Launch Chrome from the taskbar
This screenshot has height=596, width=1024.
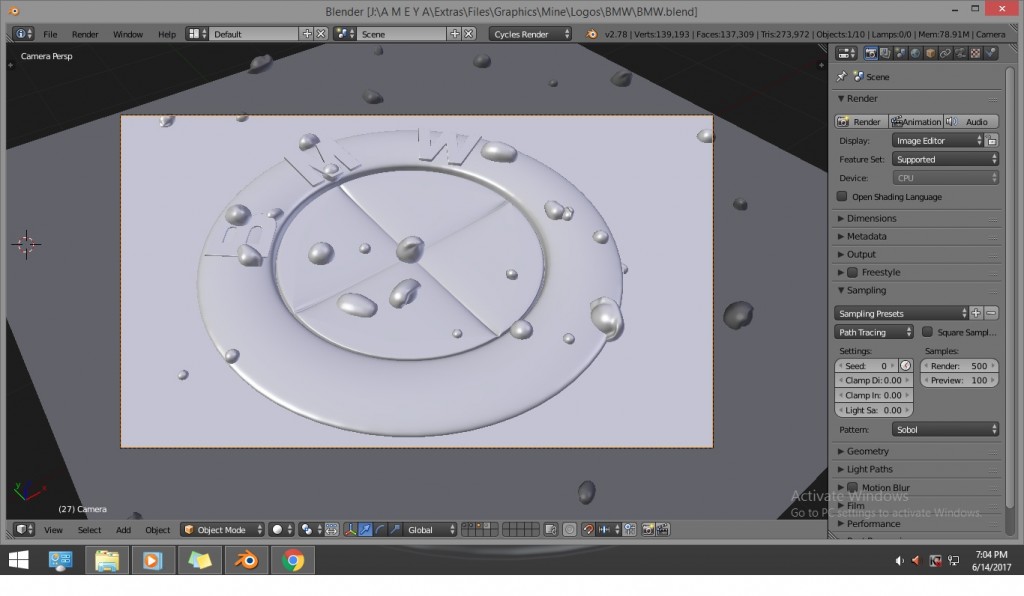(293, 560)
